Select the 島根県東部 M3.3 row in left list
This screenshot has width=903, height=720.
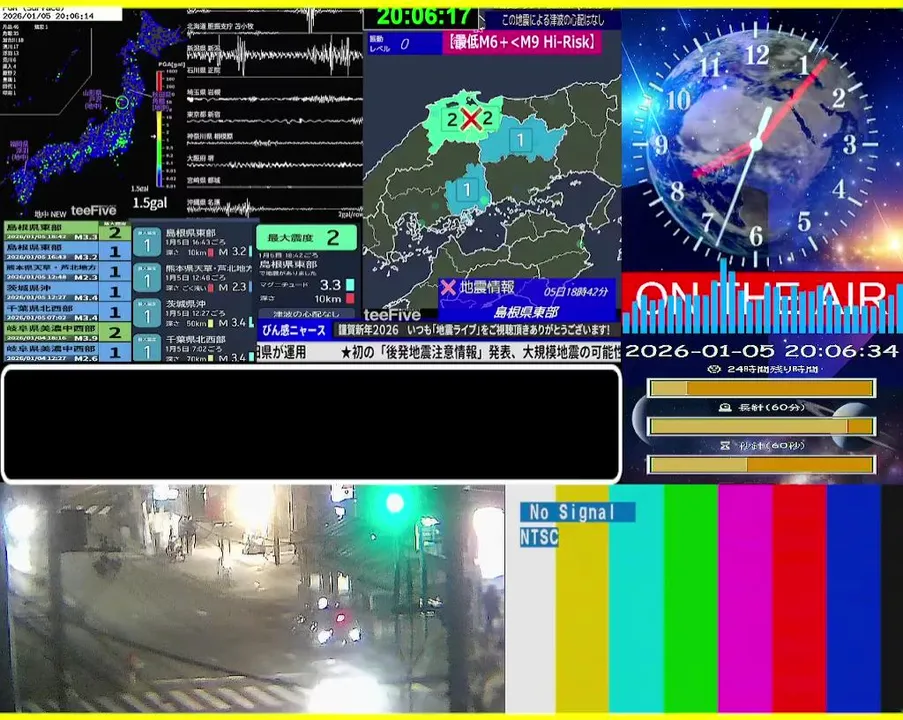coord(67,232)
